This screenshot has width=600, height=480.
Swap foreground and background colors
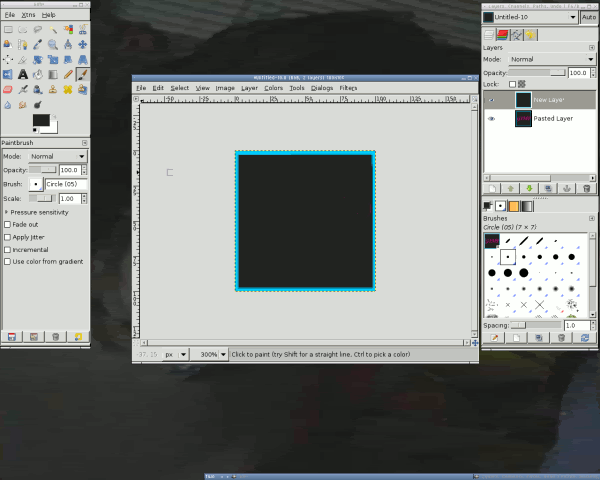[54, 116]
